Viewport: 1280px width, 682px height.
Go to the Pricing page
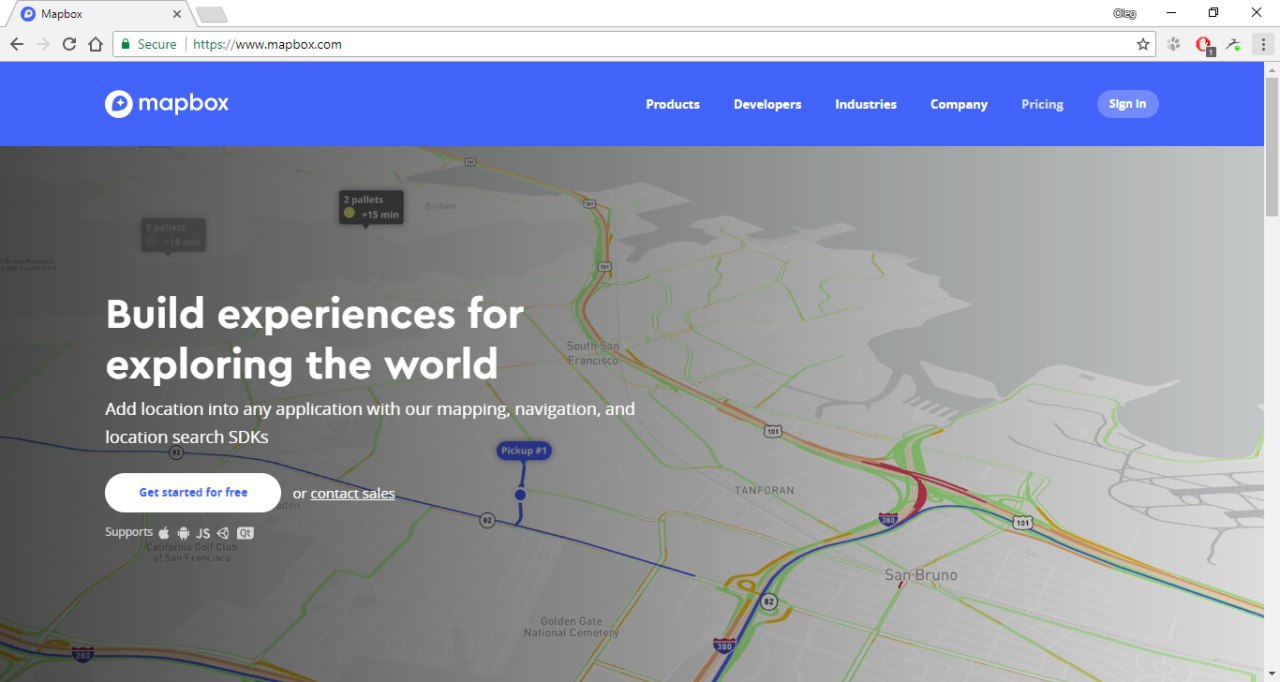click(x=1042, y=104)
